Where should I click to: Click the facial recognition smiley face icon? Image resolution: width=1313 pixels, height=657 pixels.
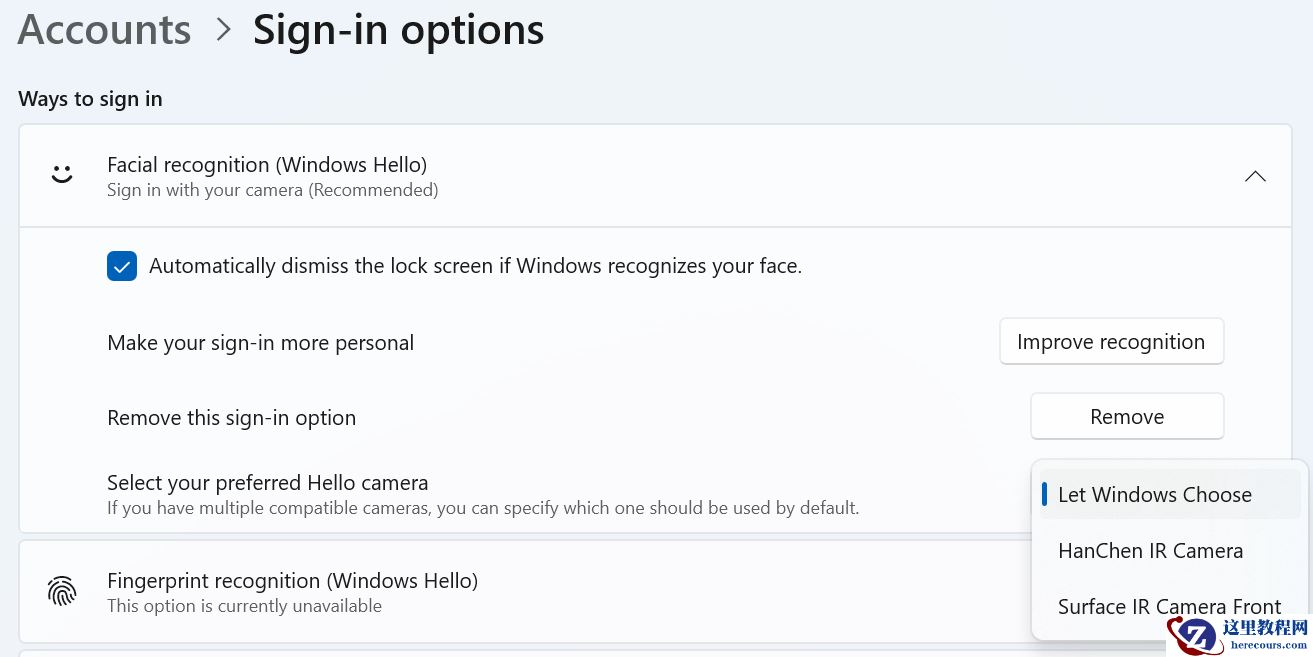point(62,173)
